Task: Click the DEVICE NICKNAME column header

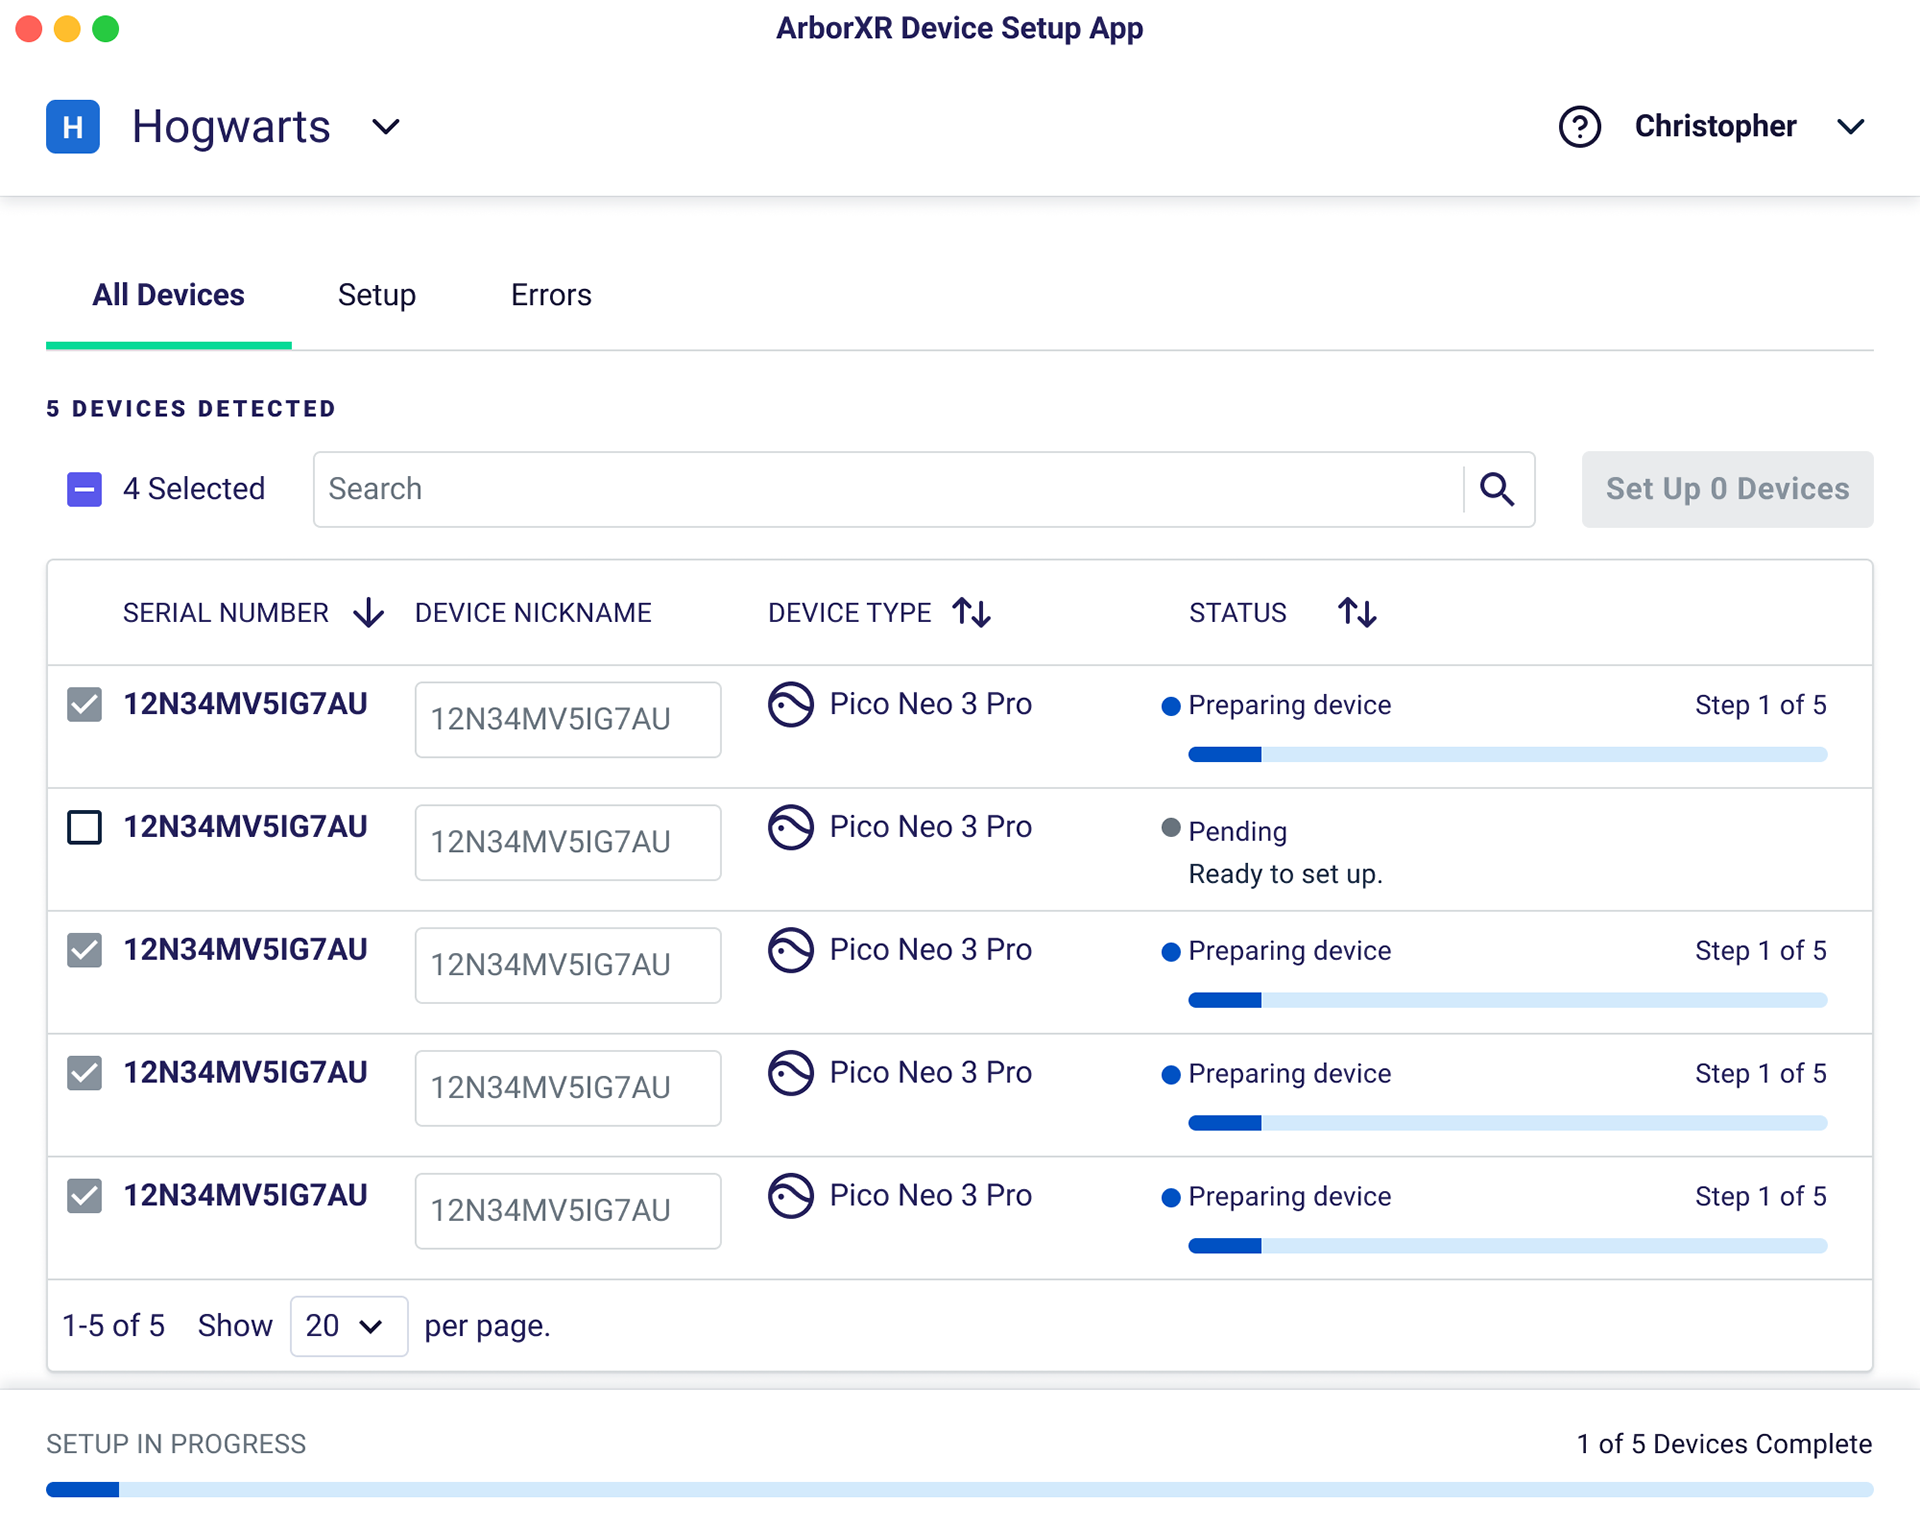Action: pyautogui.click(x=533, y=613)
